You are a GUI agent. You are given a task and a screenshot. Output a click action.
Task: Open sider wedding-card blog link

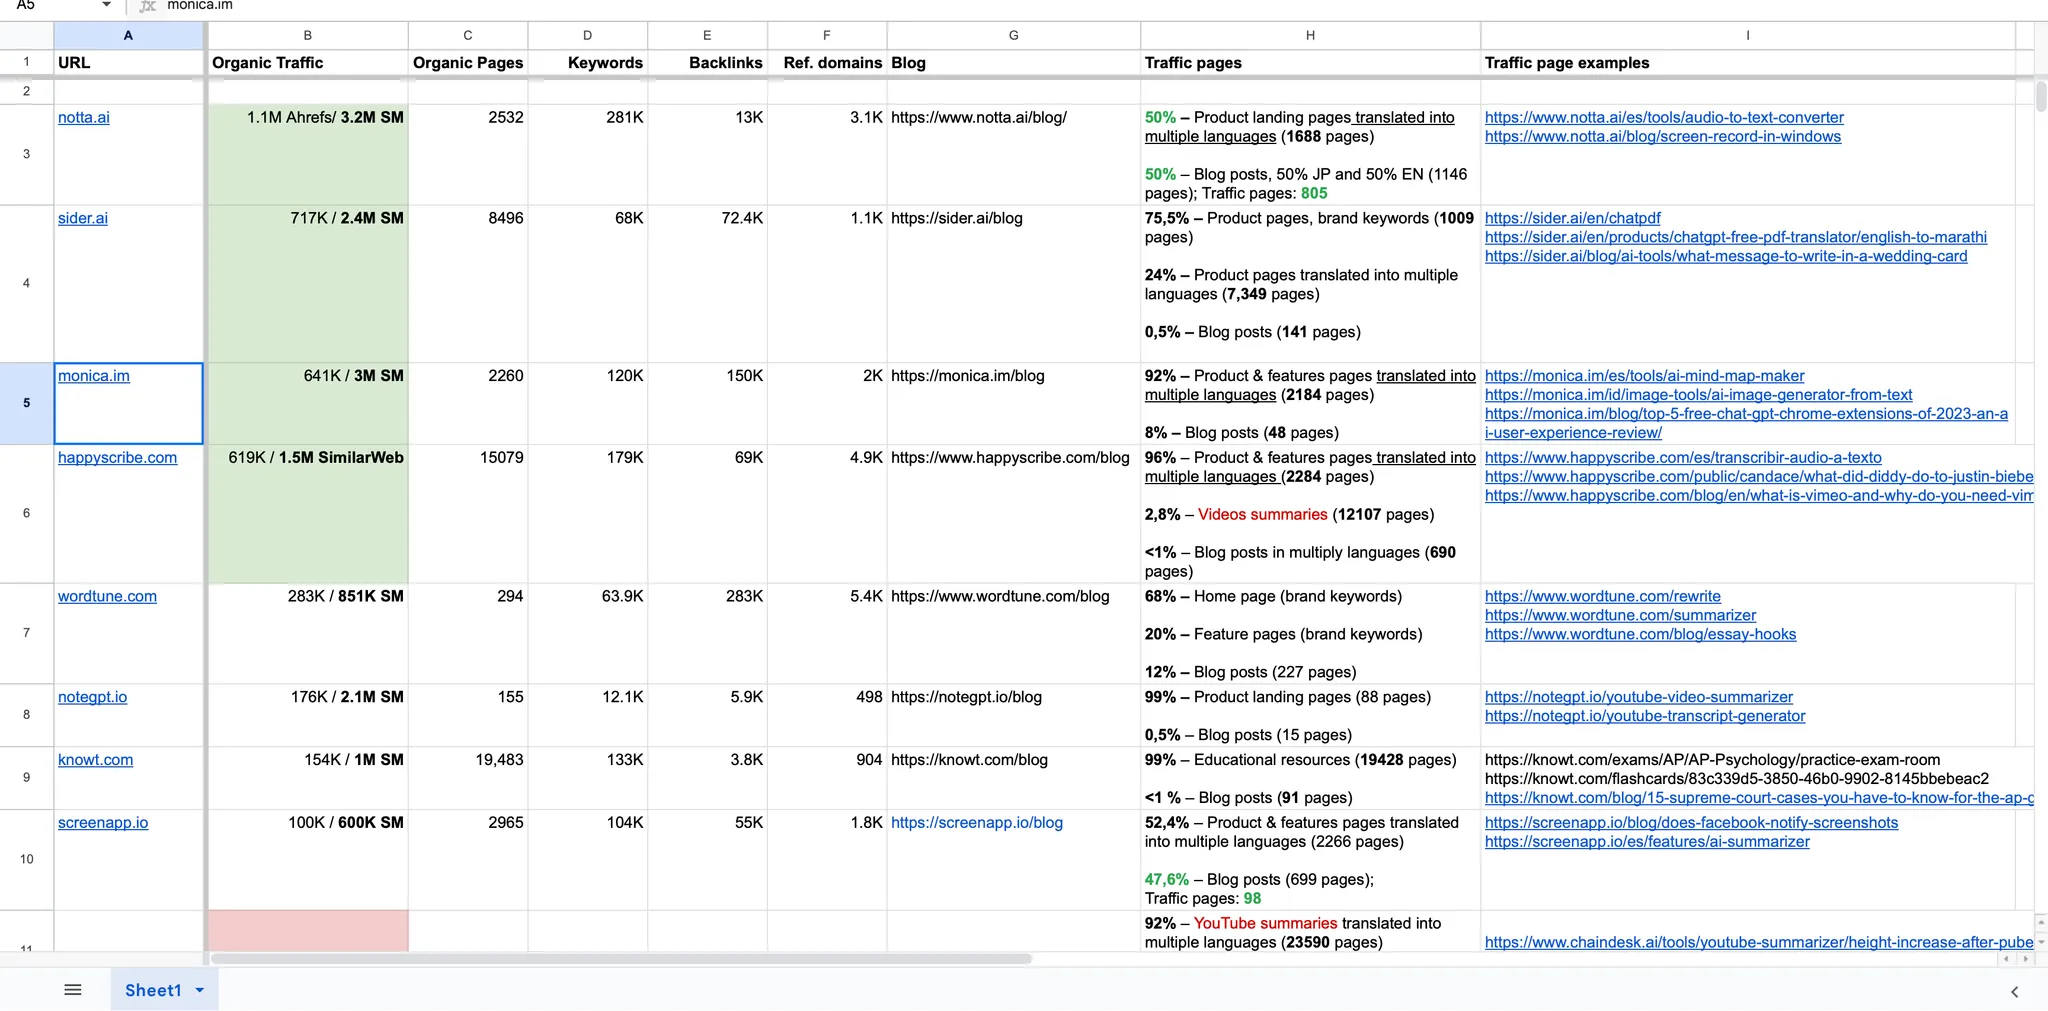[1726, 256]
